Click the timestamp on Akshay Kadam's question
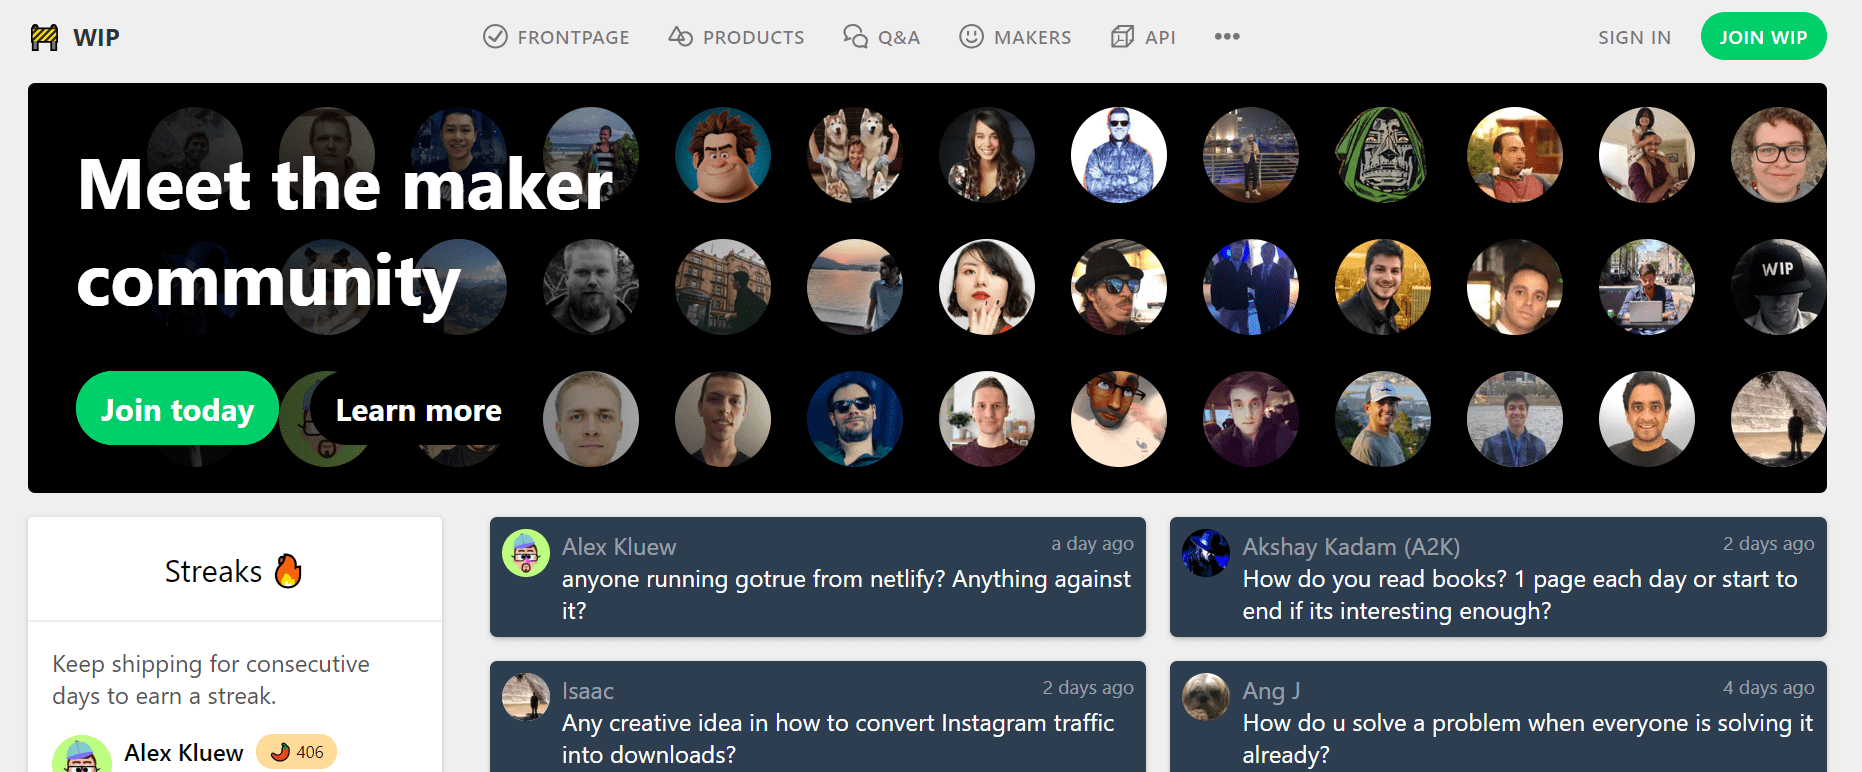 1768,544
